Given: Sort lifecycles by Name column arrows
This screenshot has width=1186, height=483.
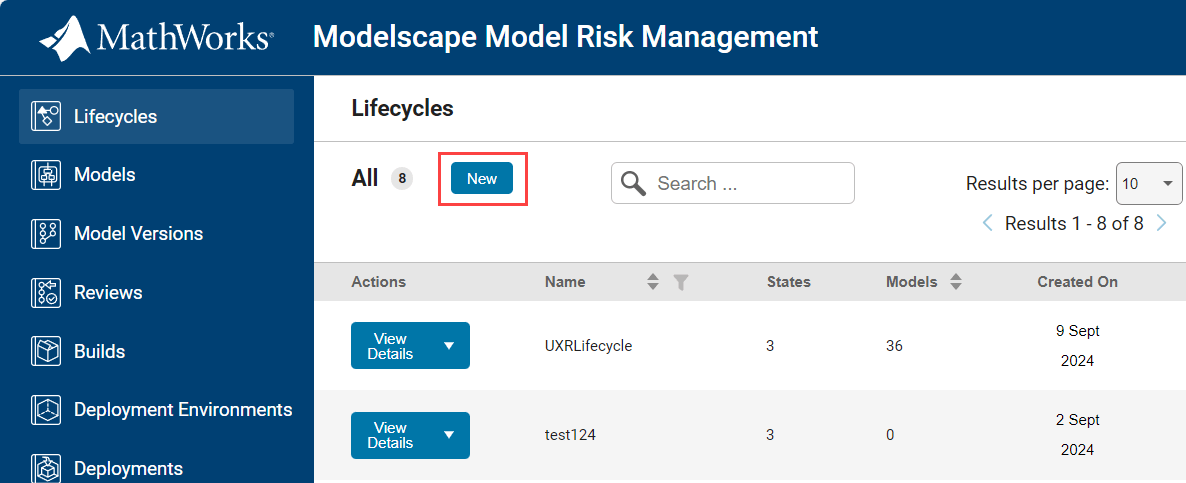Looking at the screenshot, I should coord(653,282).
